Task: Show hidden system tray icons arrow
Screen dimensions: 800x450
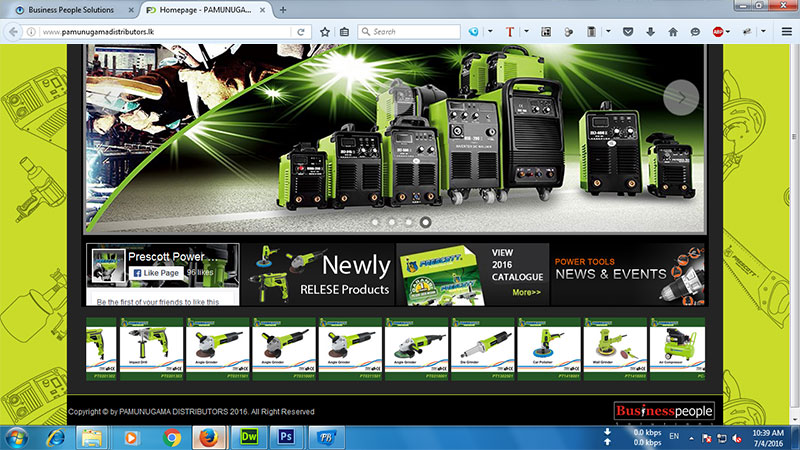Action: 691,438
